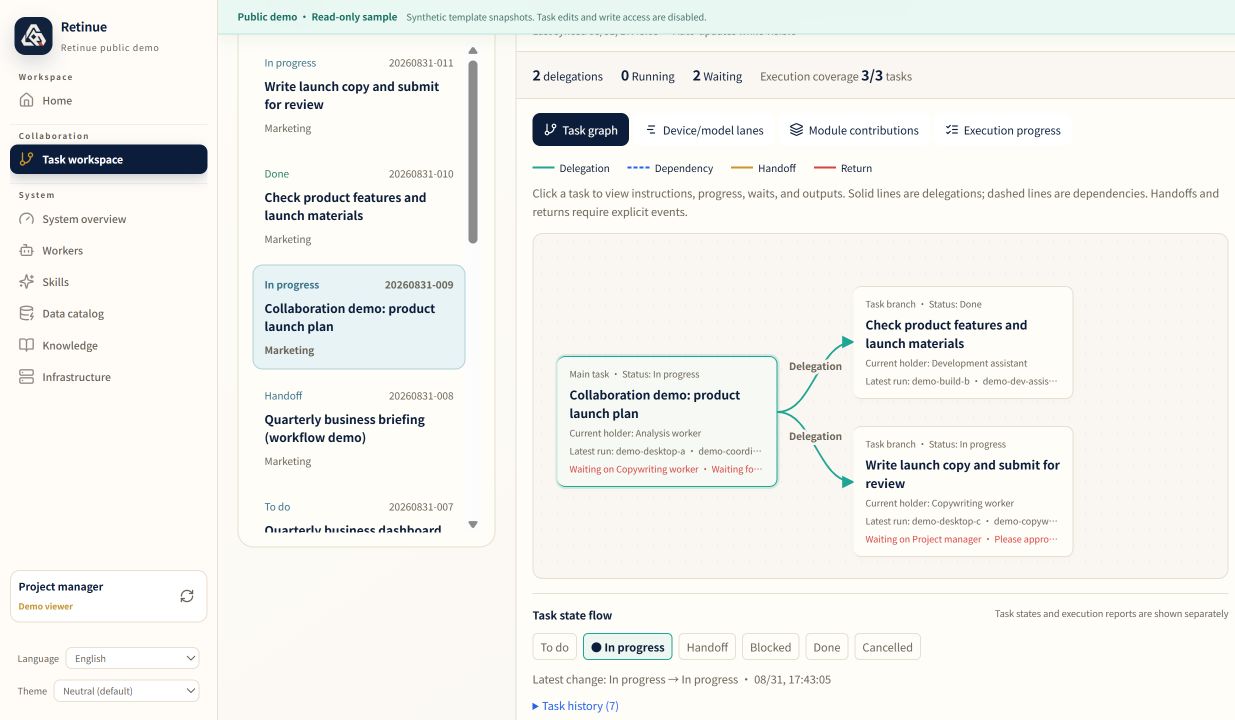Open task 20260831-011 Write launch copy
1235x720 pixels.
click(359, 95)
